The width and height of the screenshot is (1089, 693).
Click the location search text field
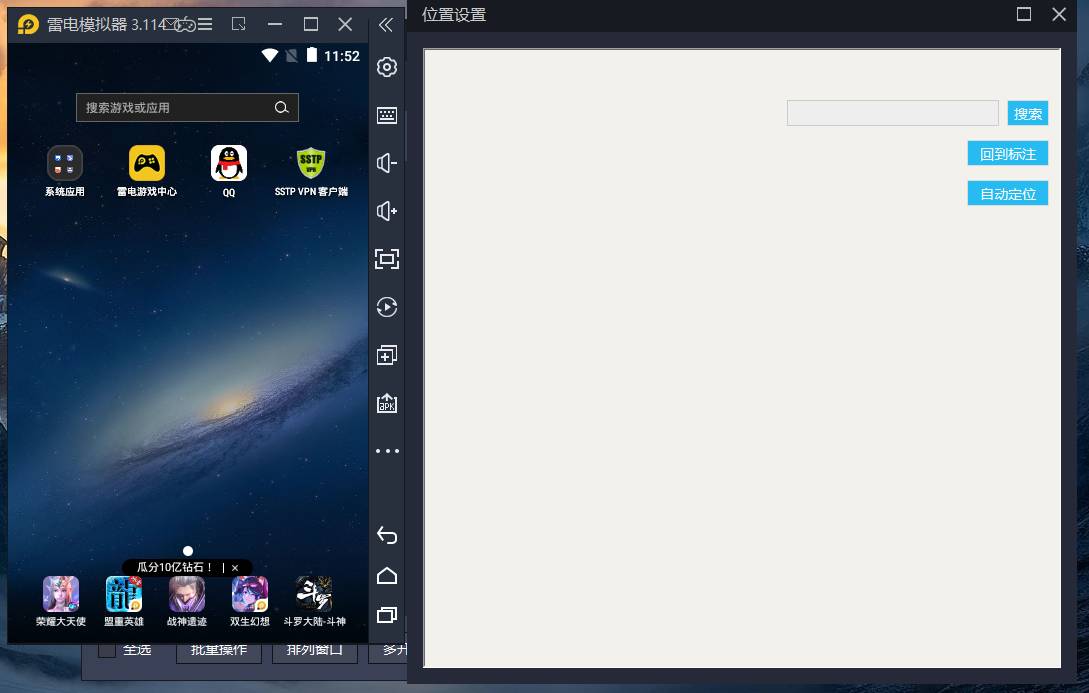(x=892, y=114)
